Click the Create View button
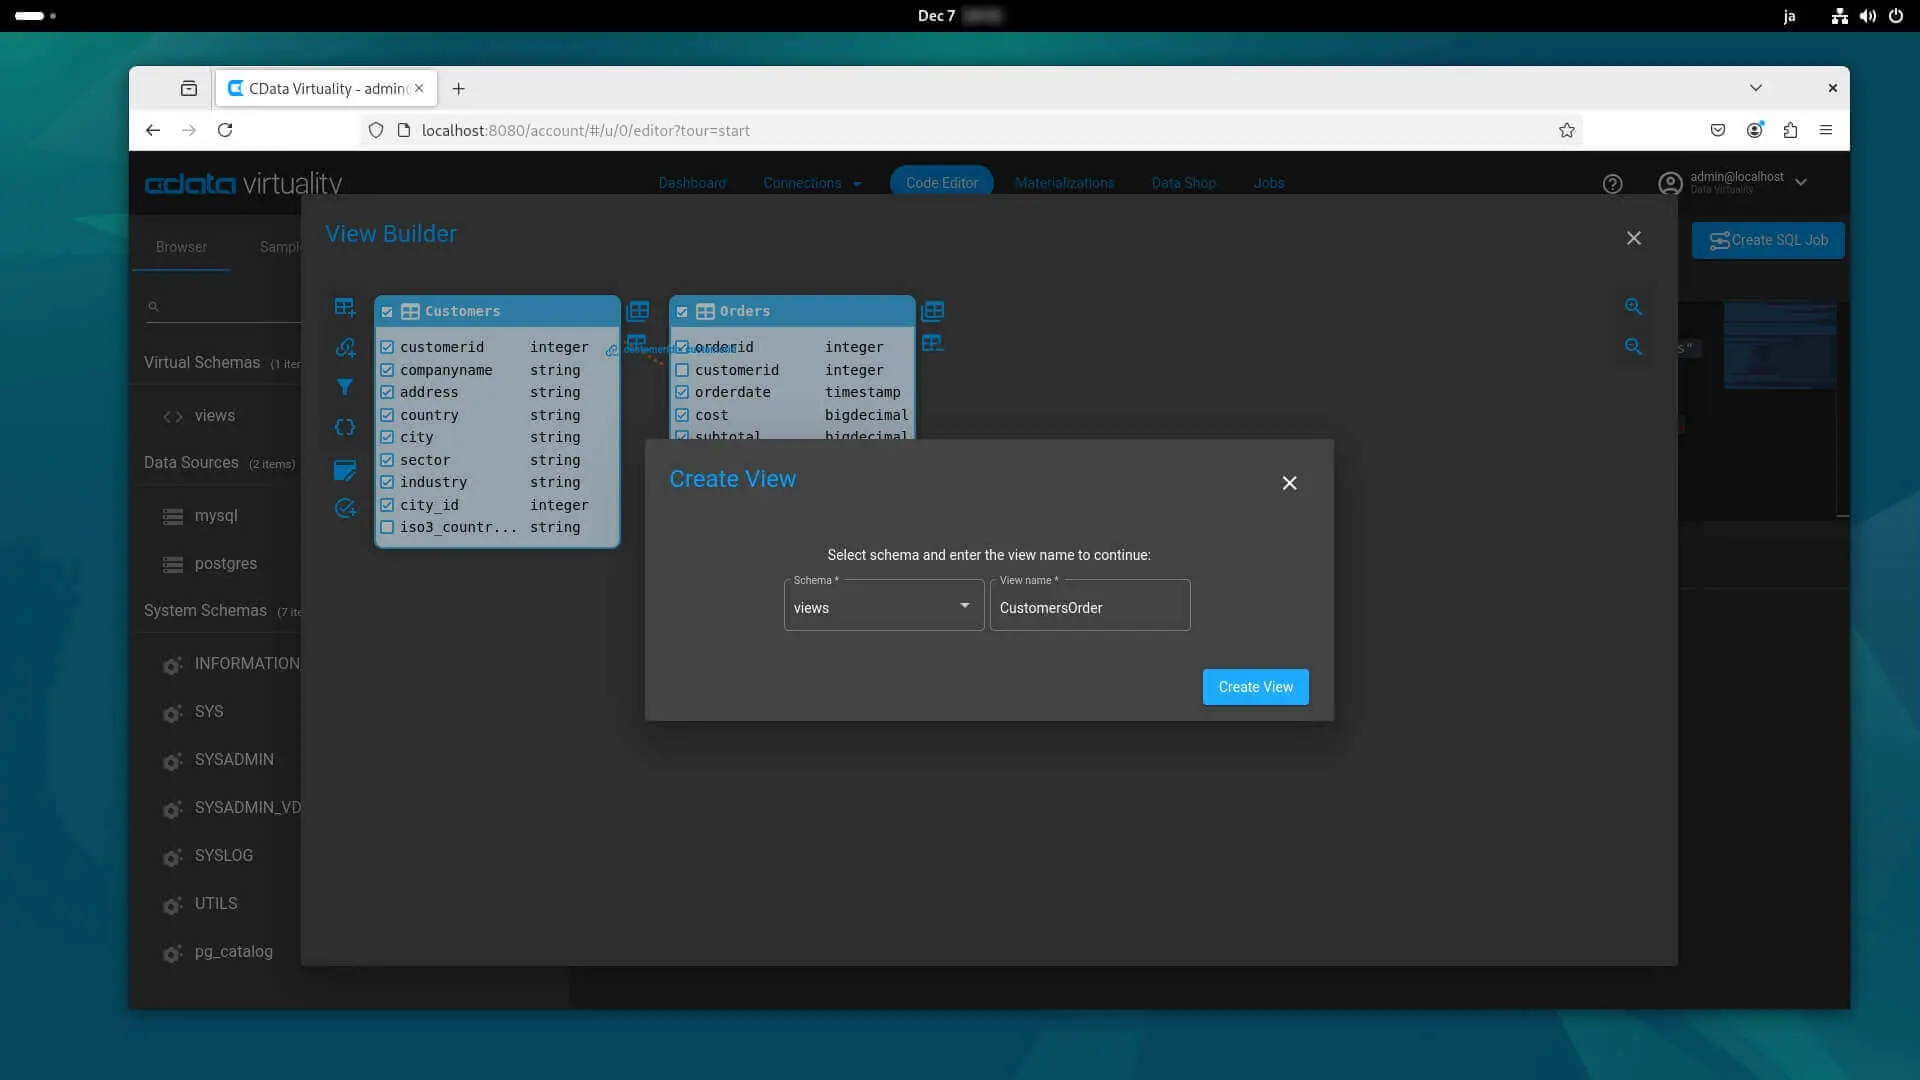1920x1080 pixels. pos(1255,687)
